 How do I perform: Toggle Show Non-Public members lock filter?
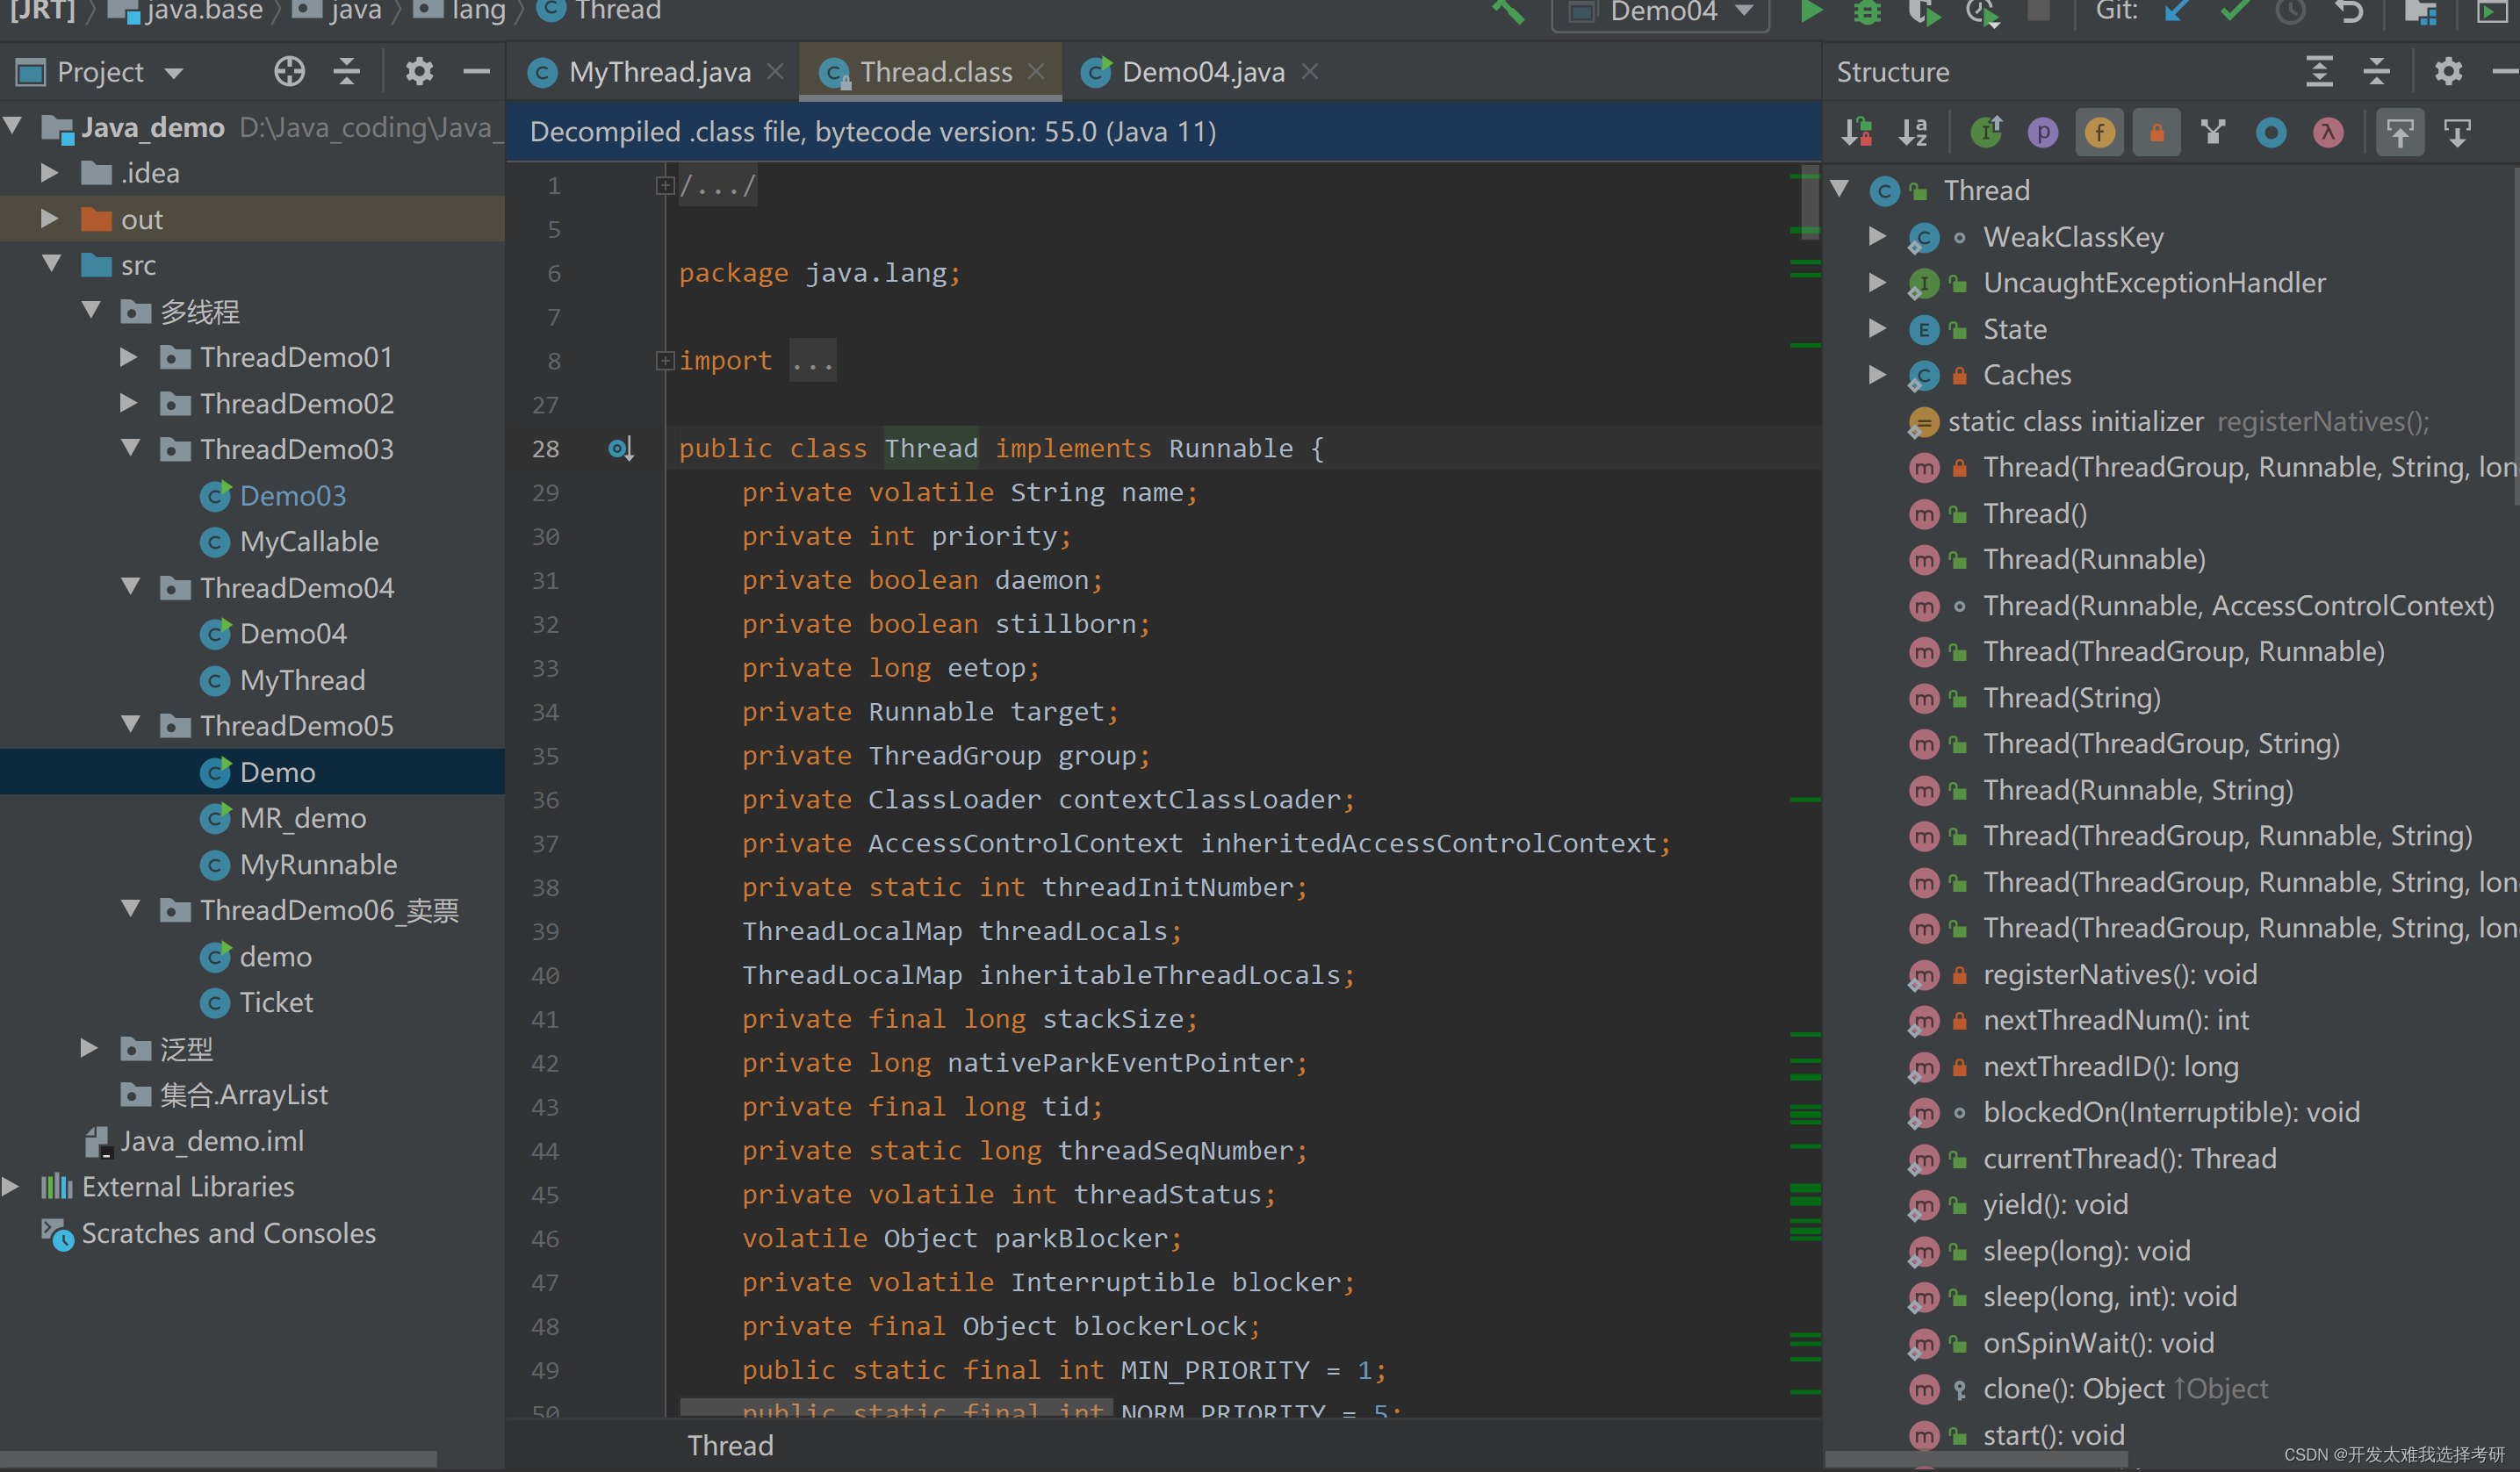pos(2156,132)
